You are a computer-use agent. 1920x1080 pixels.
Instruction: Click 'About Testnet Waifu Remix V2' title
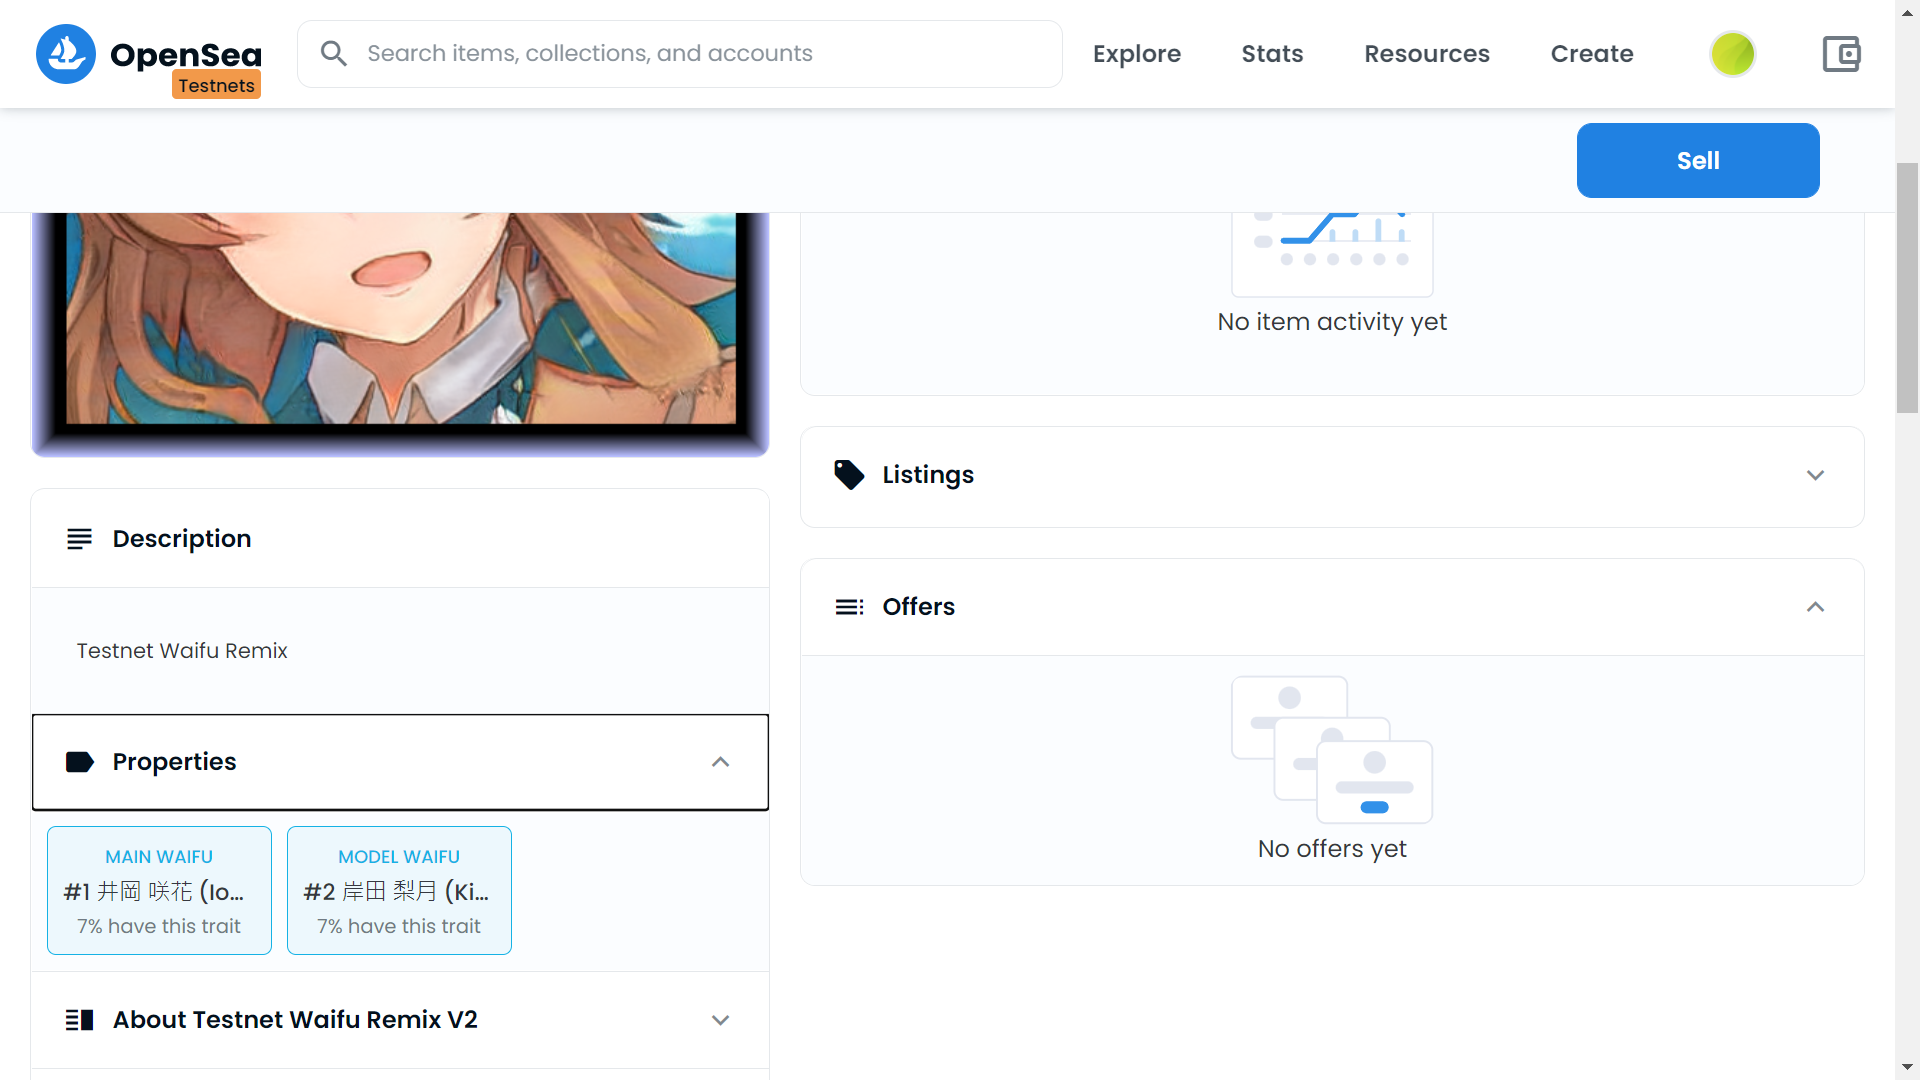(x=295, y=1020)
